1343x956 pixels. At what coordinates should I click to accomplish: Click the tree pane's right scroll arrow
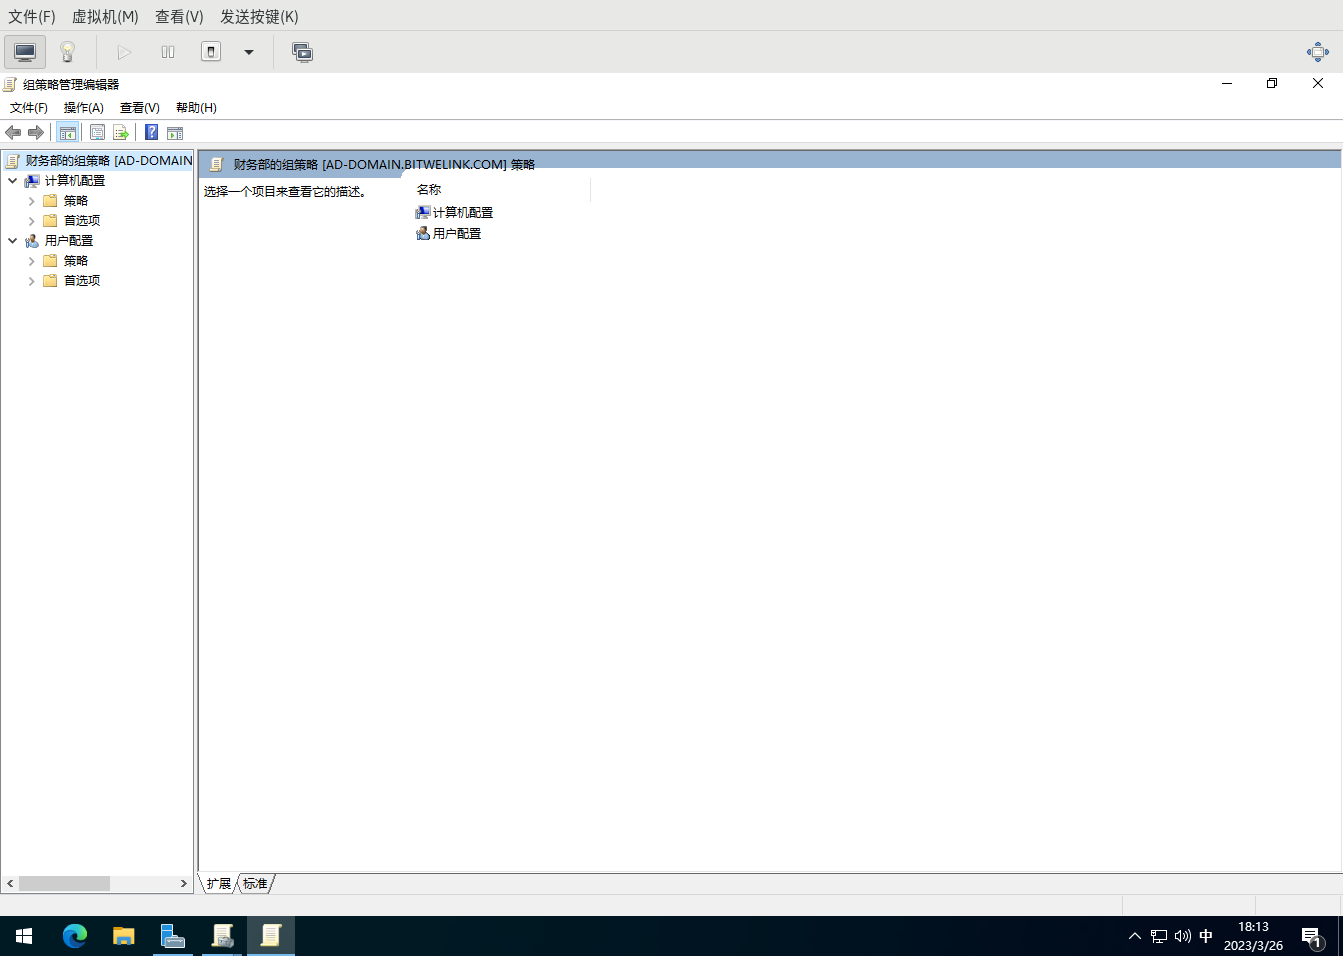click(183, 884)
